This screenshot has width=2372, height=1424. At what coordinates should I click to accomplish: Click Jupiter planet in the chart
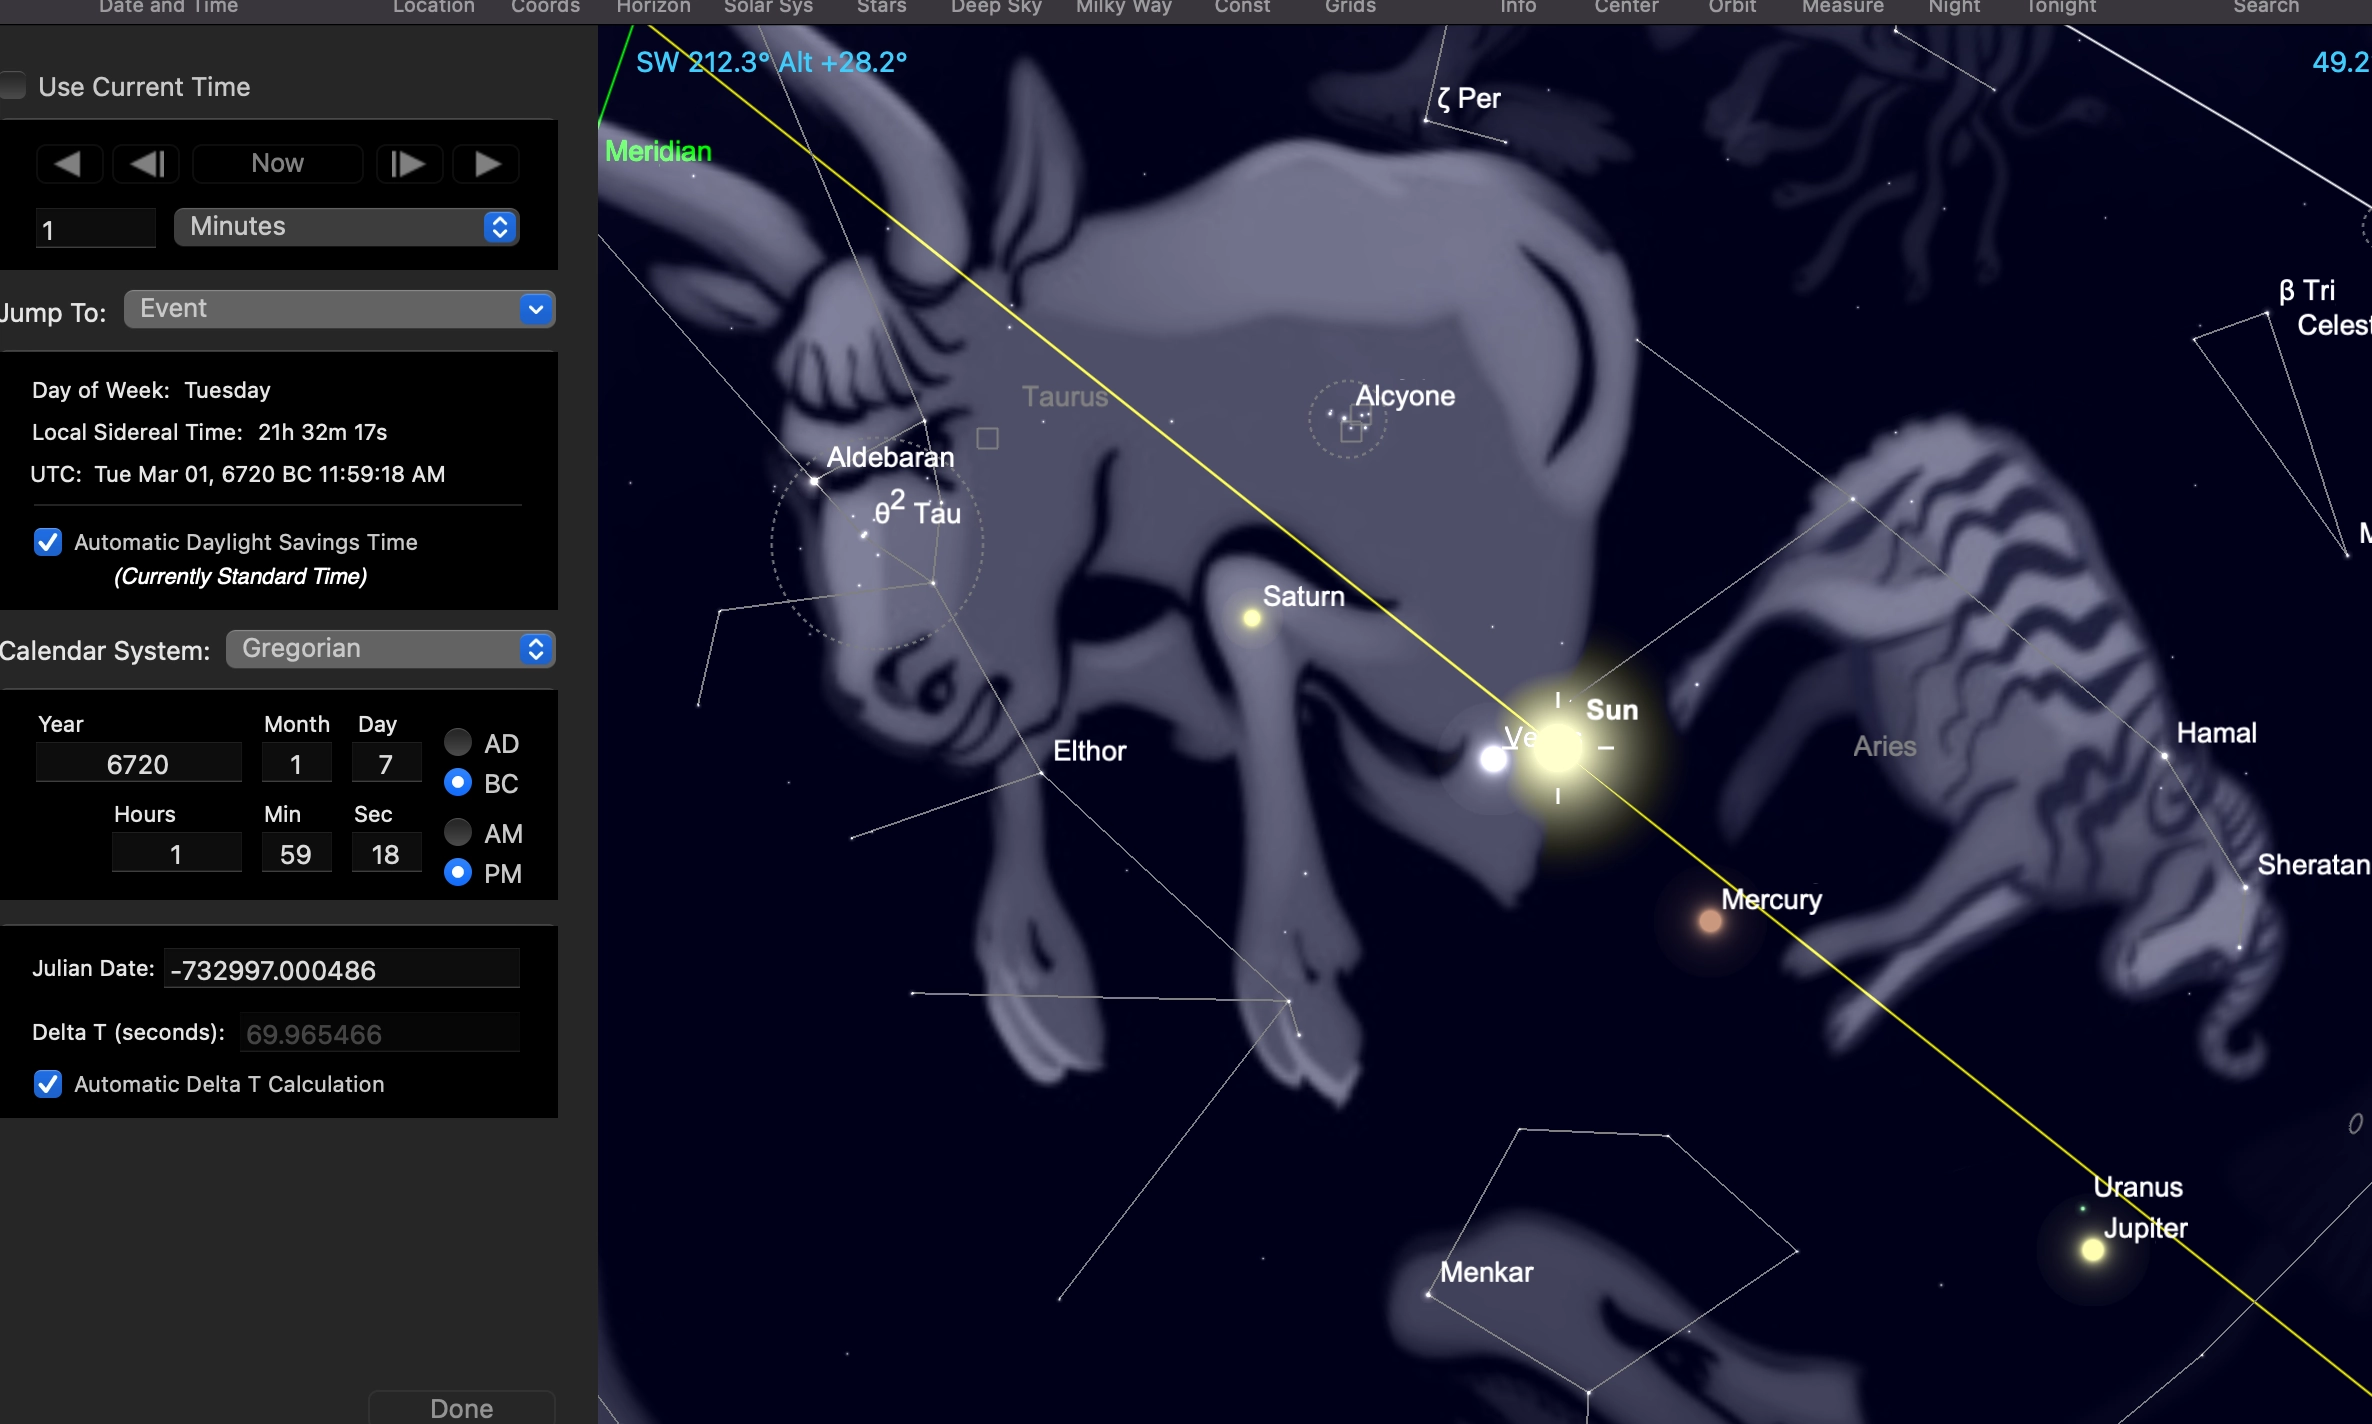click(2092, 1250)
